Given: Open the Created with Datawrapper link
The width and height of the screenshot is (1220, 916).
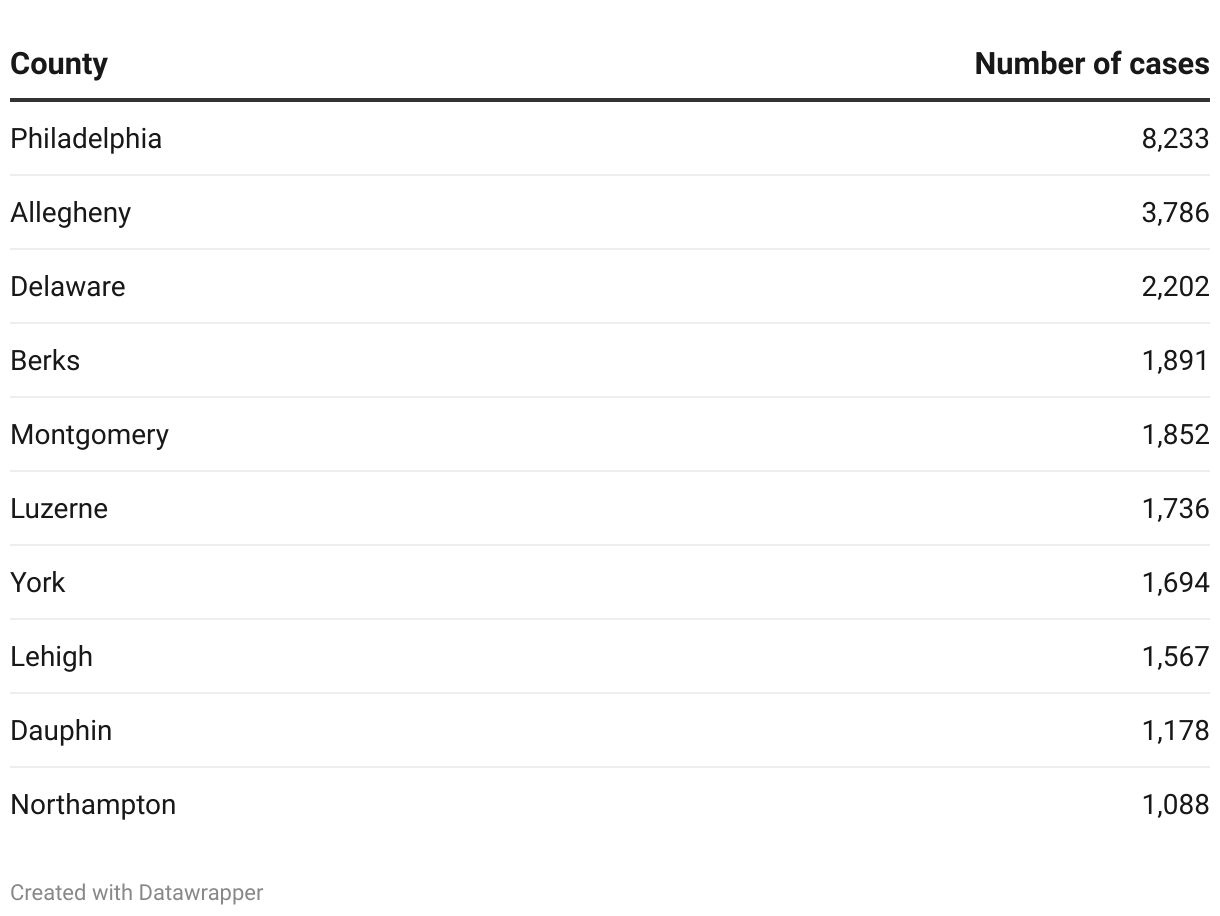Looking at the screenshot, I should click(137, 892).
